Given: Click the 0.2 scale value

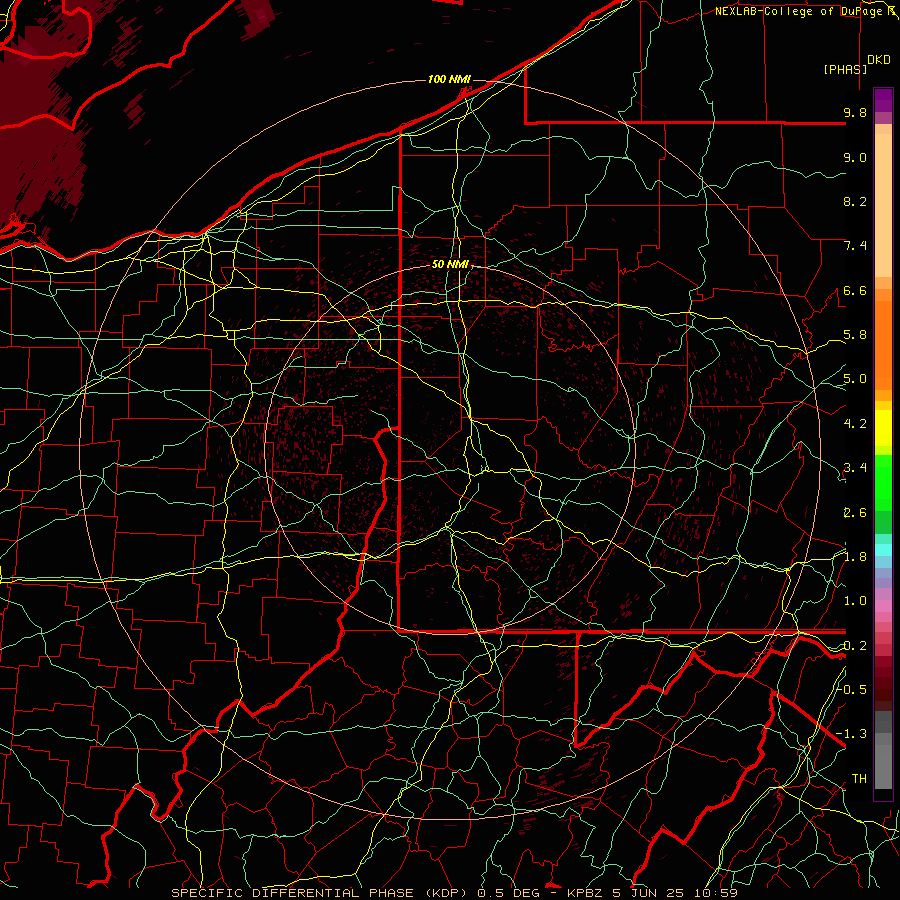Looking at the screenshot, I should pyautogui.click(x=855, y=646).
